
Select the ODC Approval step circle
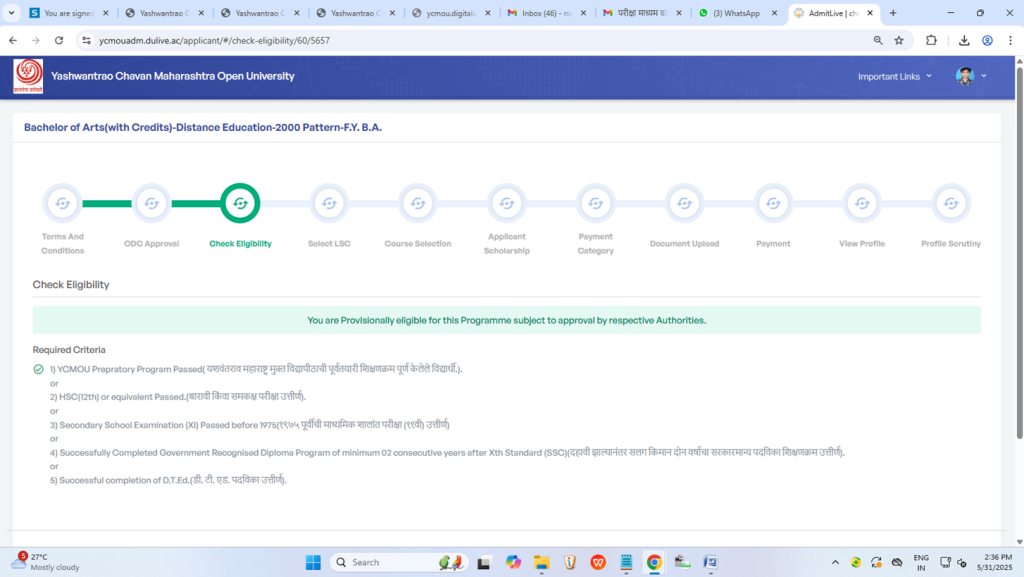pos(151,203)
